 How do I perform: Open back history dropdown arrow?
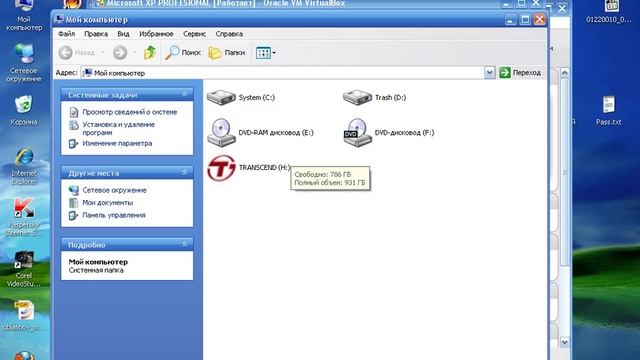(x=102, y=53)
